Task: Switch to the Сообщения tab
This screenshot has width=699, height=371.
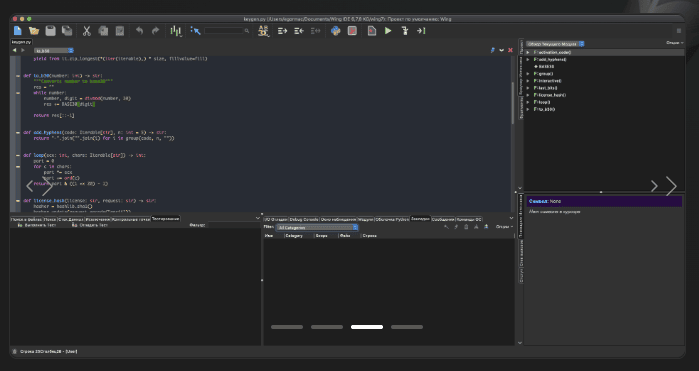Action: (x=443, y=219)
